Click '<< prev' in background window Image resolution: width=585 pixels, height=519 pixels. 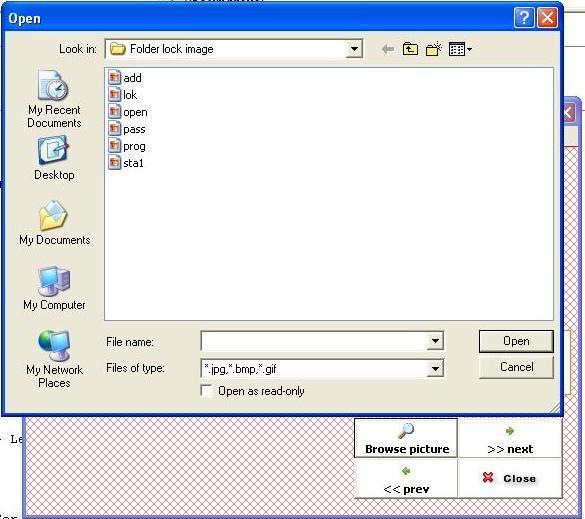[406, 479]
